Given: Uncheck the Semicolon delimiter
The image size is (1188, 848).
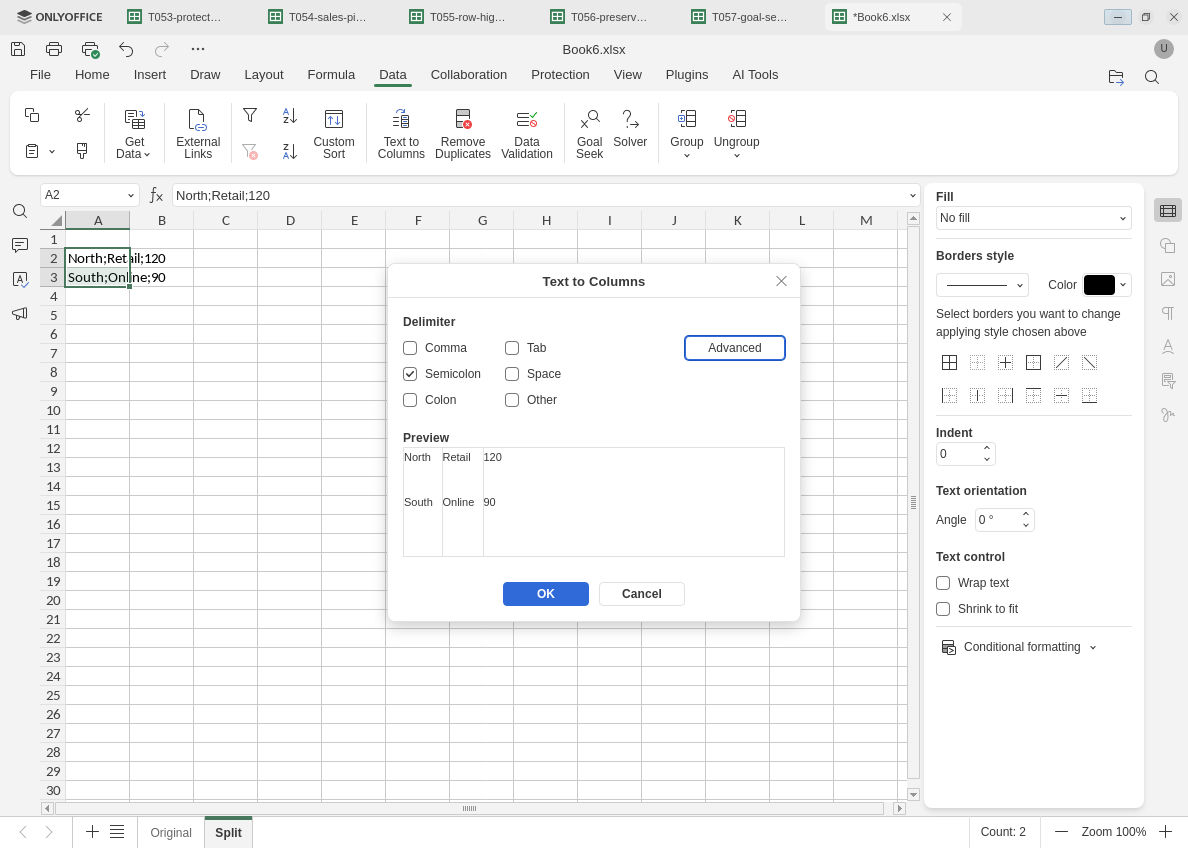Looking at the screenshot, I should [410, 374].
